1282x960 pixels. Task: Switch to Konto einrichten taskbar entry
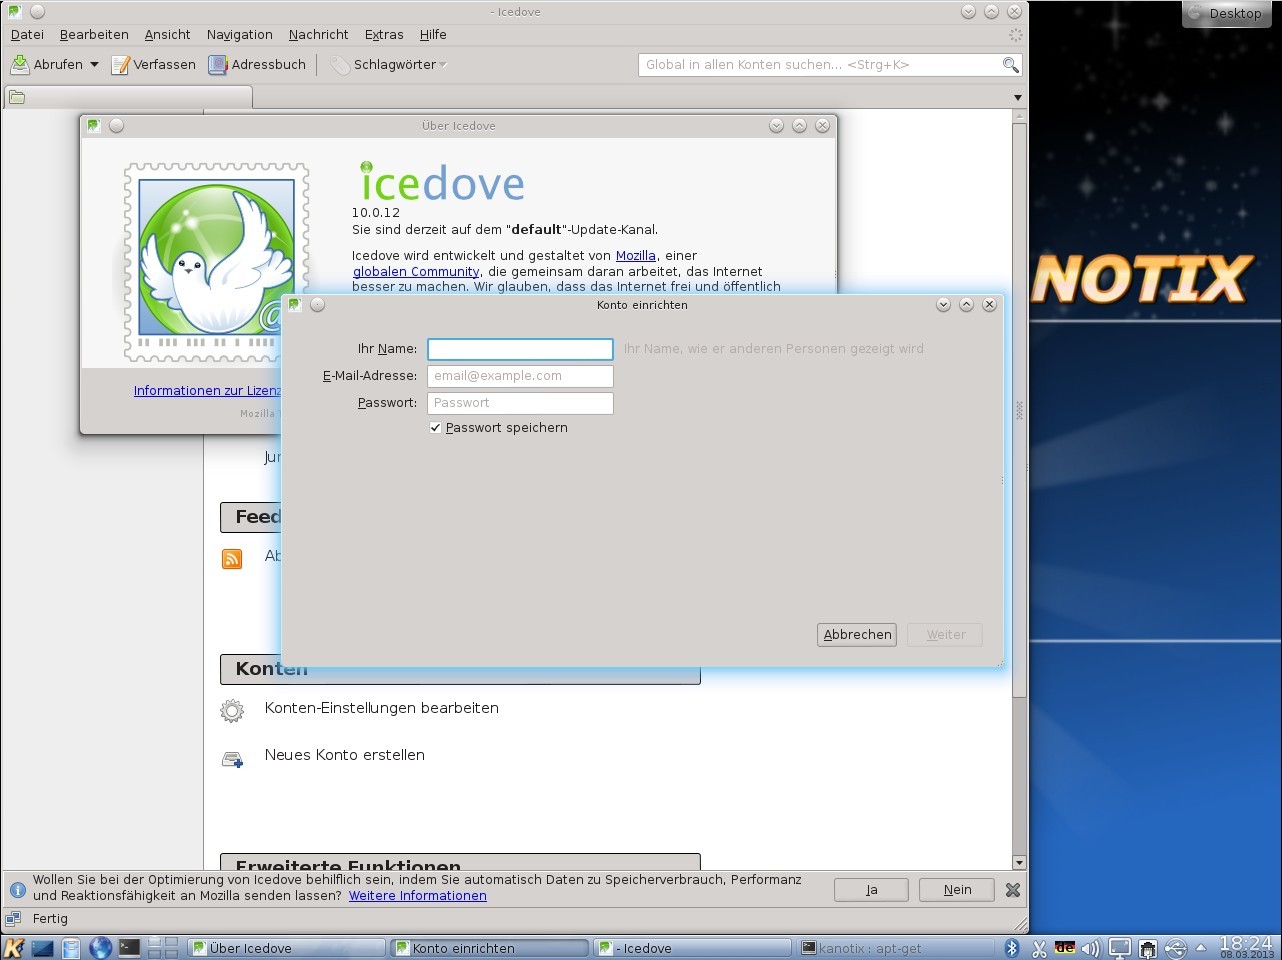pos(490,948)
